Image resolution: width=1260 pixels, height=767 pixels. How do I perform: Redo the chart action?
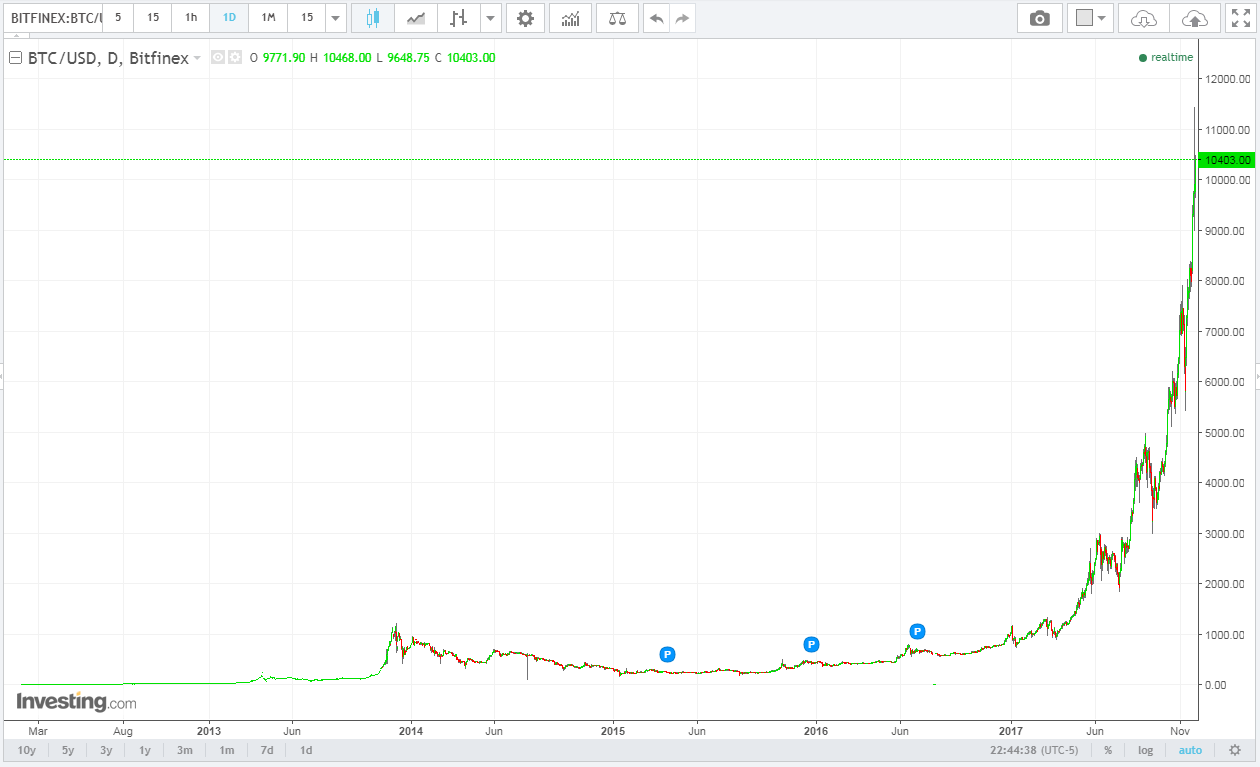point(682,18)
